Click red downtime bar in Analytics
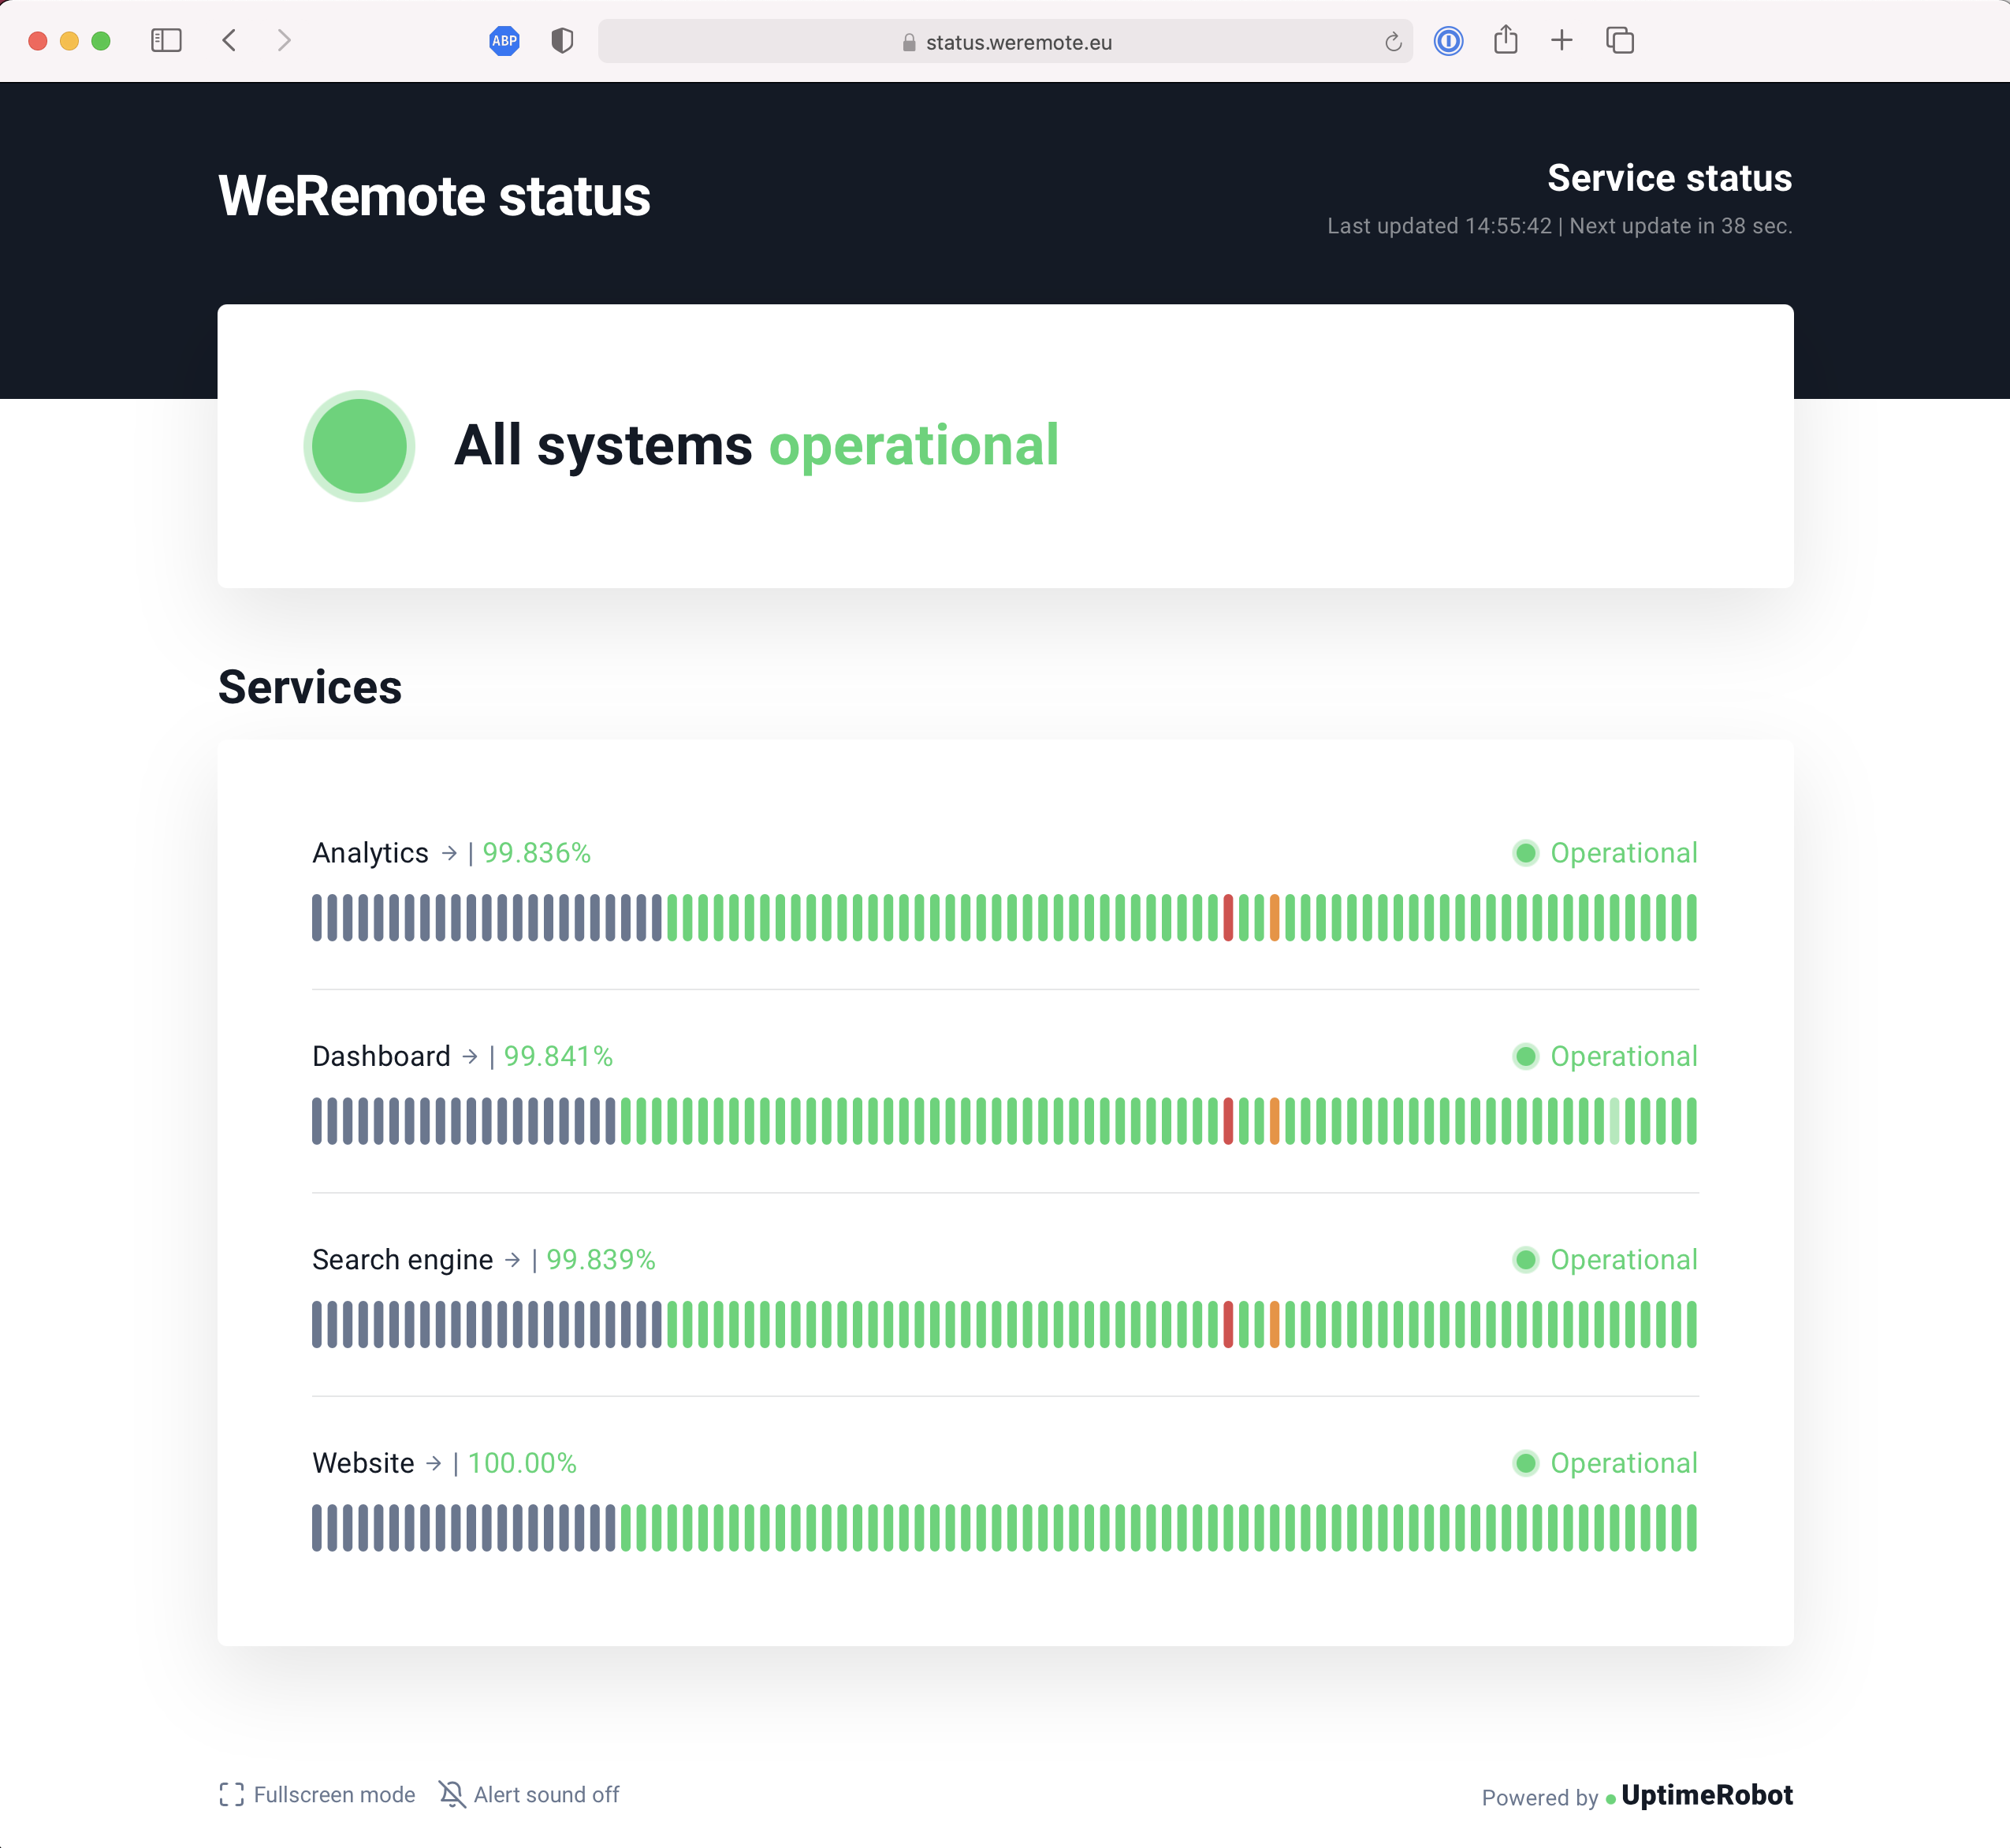 [x=1228, y=918]
